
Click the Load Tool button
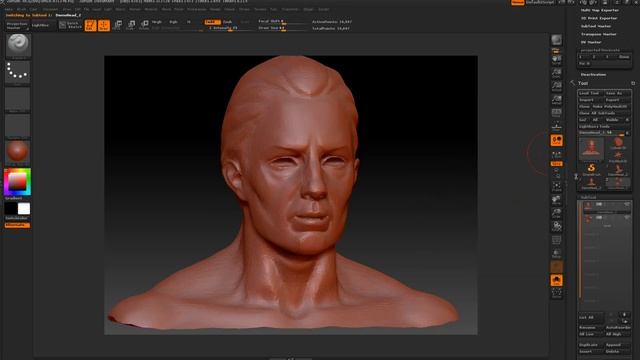tap(590, 93)
